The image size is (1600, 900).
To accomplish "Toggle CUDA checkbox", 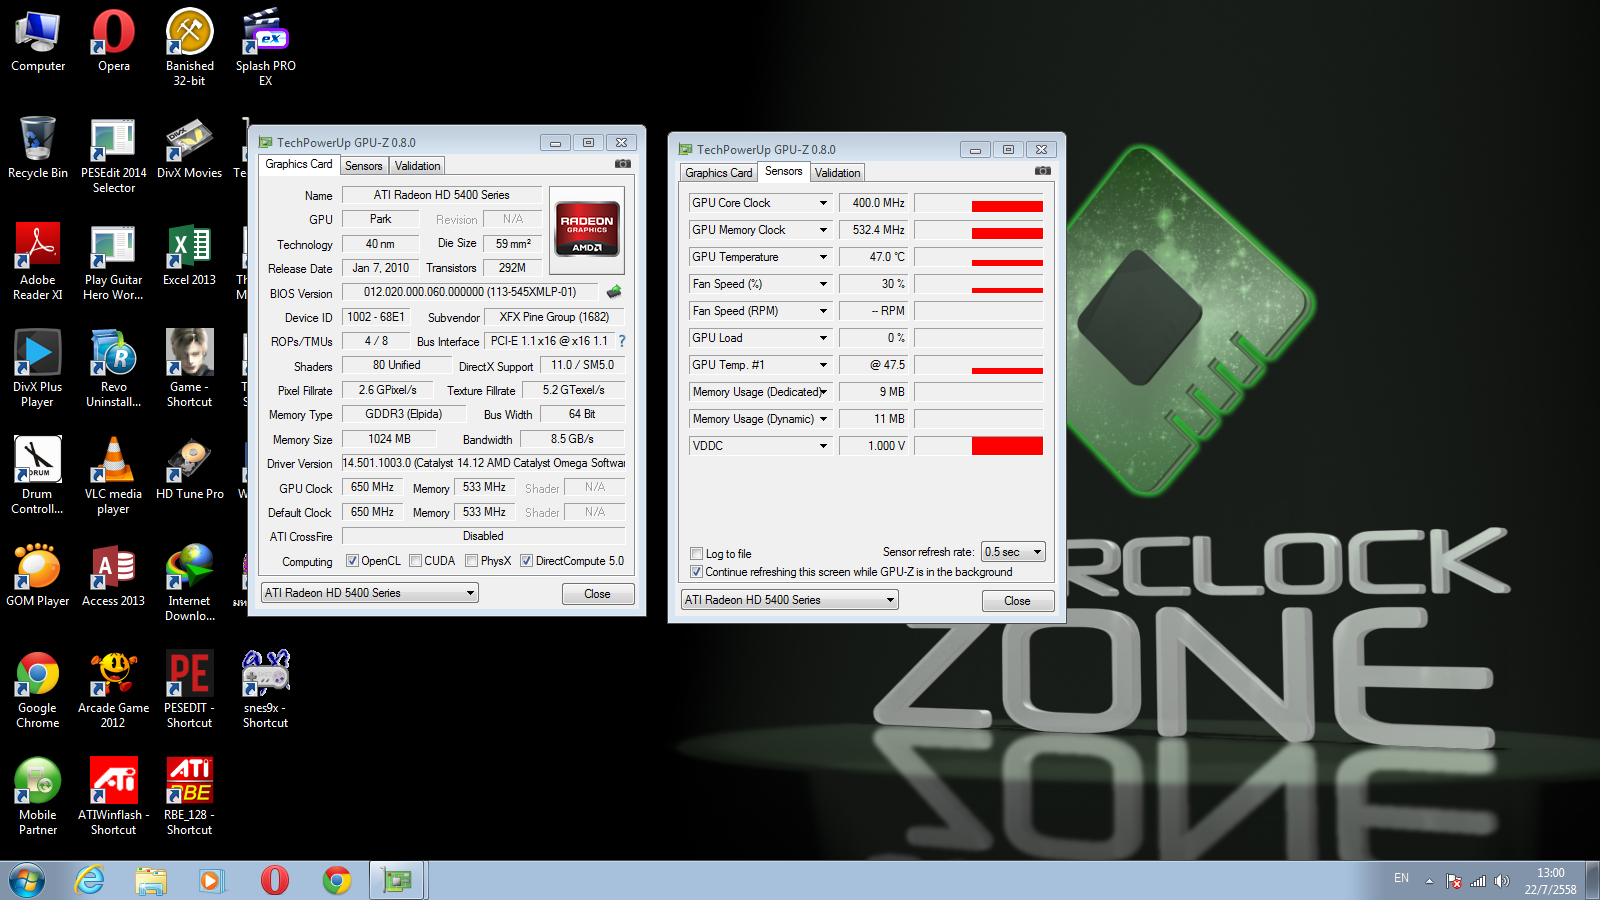I will (415, 561).
